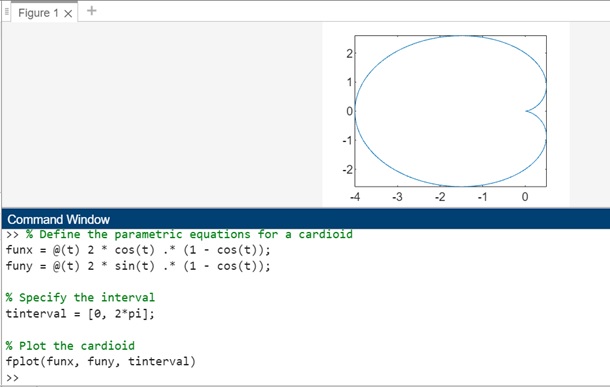Click the x-axis tick label -2
The width and height of the screenshot is (610, 387).
[440, 197]
